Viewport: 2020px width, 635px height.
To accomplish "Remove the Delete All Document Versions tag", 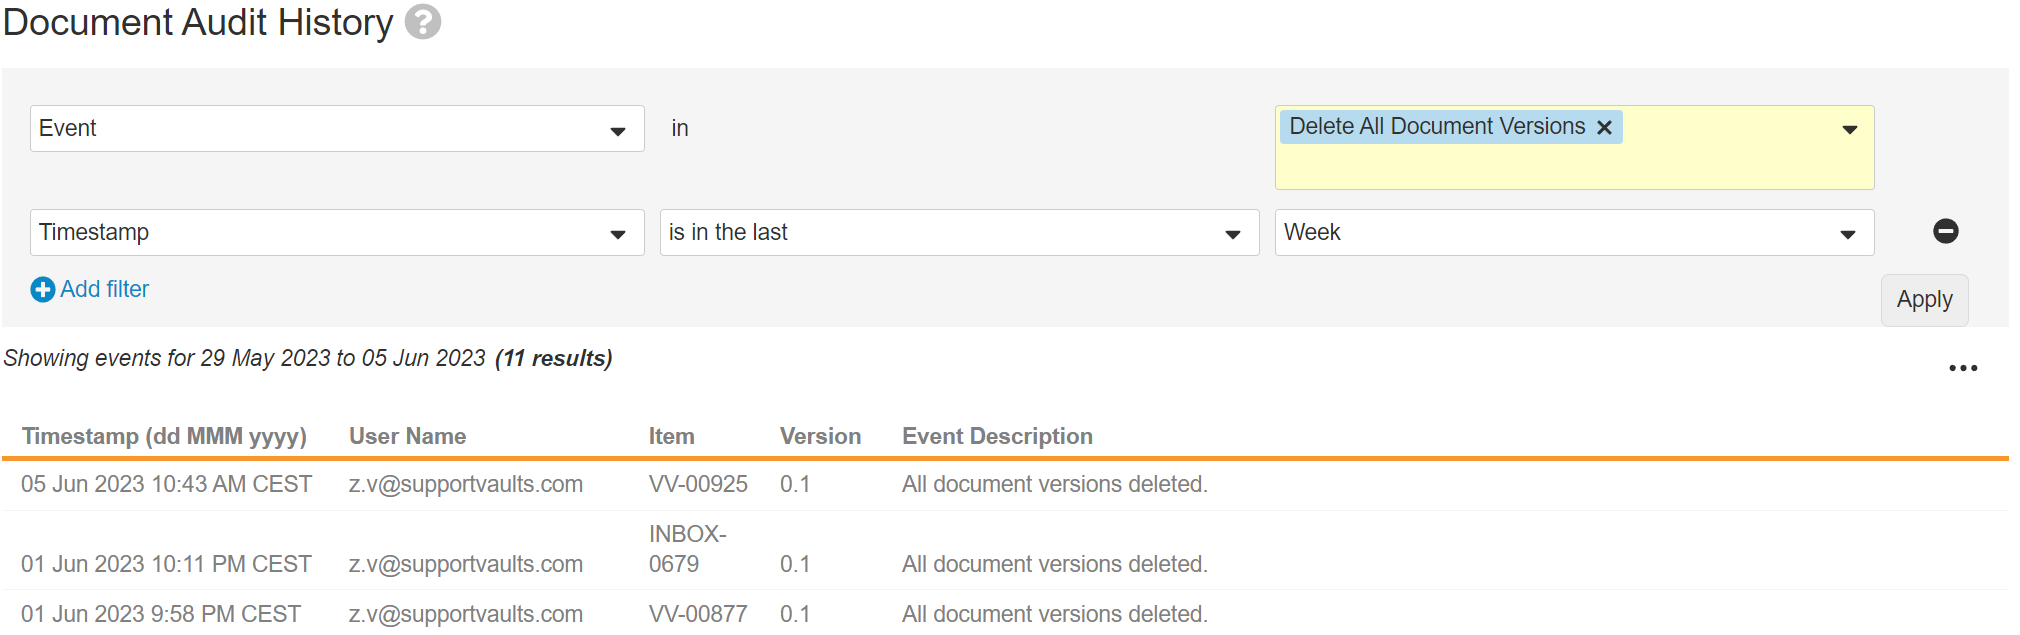I will click(x=1604, y=128).
